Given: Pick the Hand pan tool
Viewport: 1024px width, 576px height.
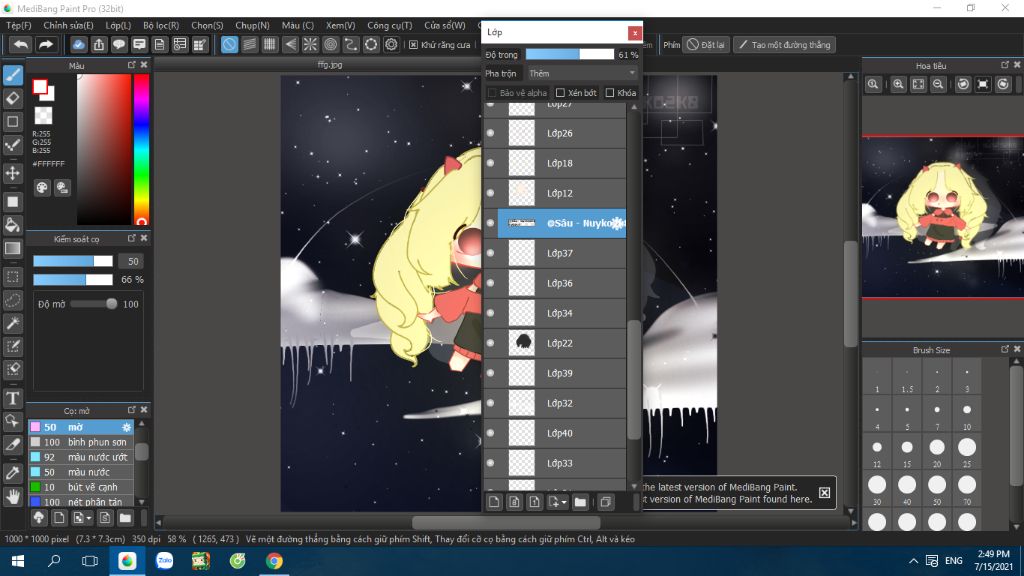Looking at the screenshot, I should coord(12,497).
